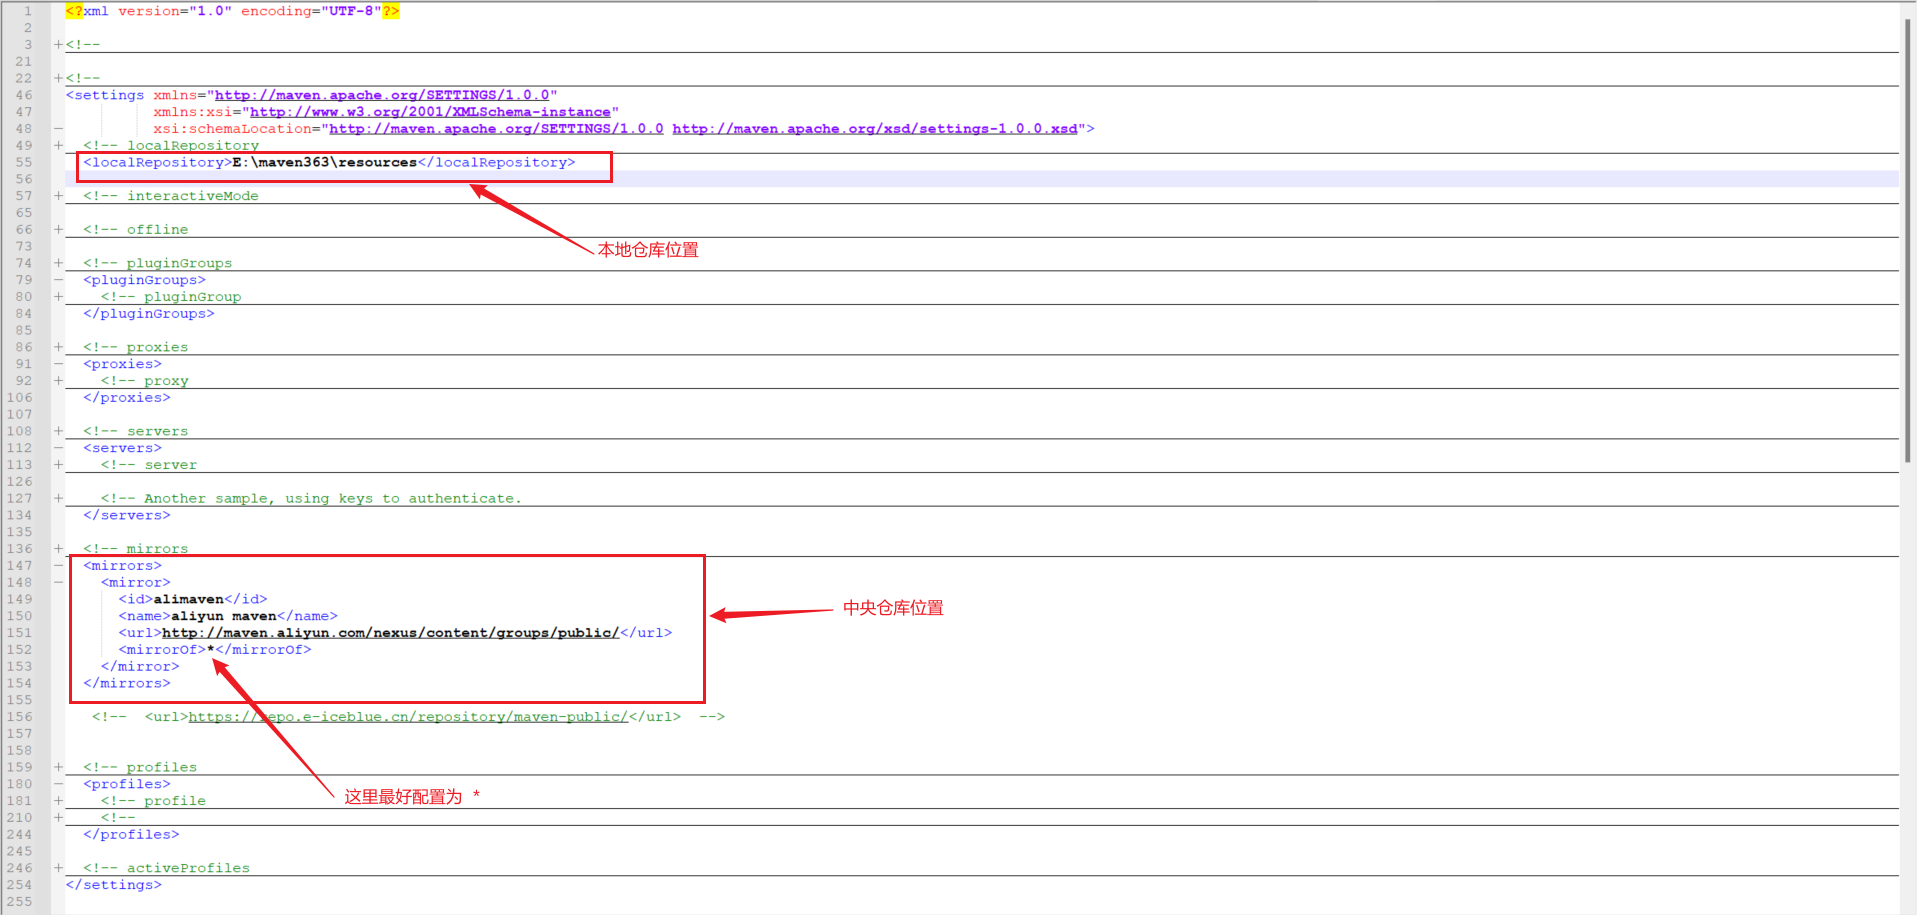Click the encoding "UTF-8" value
Viewport: 1917px width, 915px height.
(351, 11)
